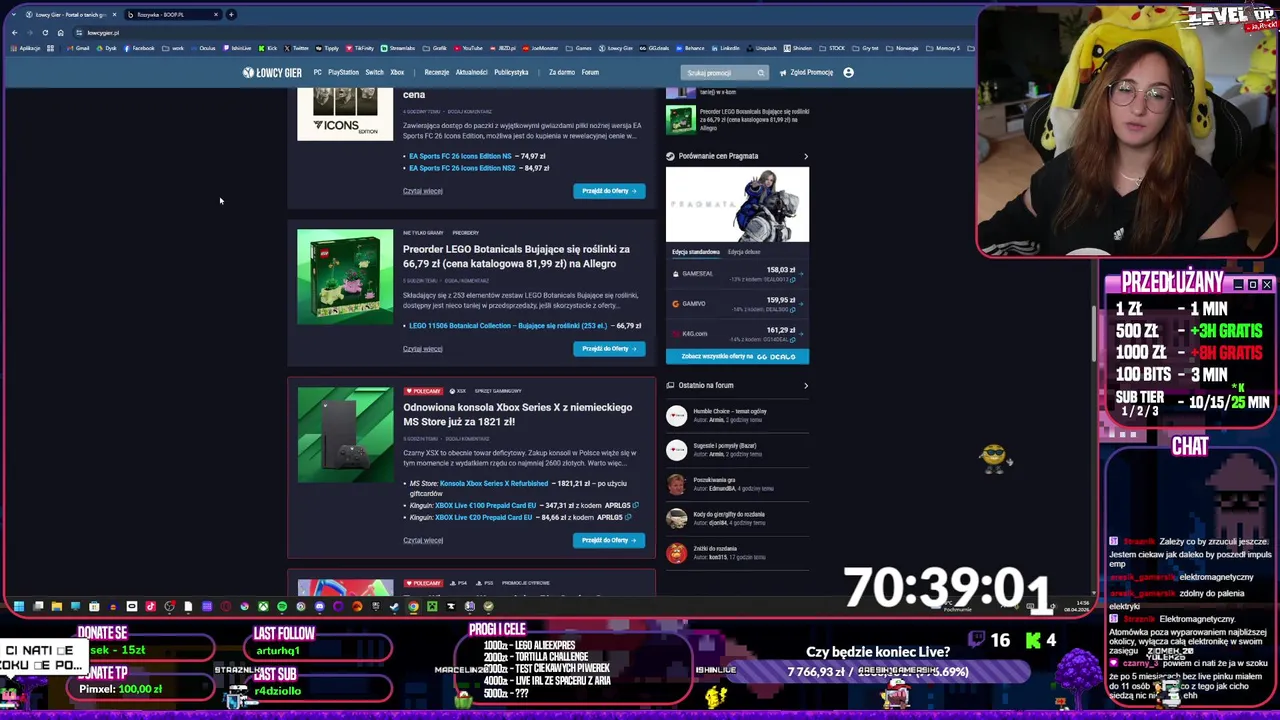
Task: Open the Recenzje section
Action: pos(437,72)
